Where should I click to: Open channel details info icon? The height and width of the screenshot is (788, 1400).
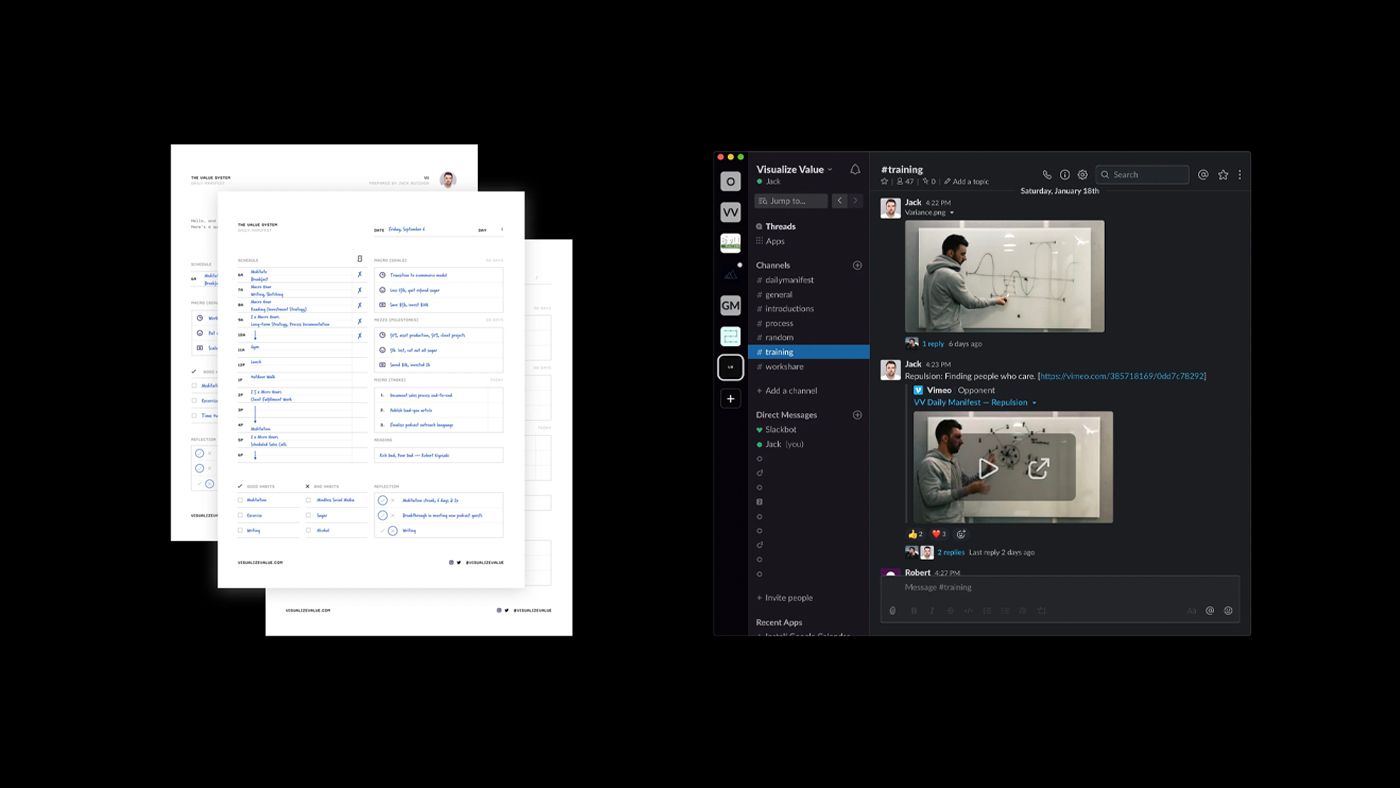click(x=1065, y=175)
